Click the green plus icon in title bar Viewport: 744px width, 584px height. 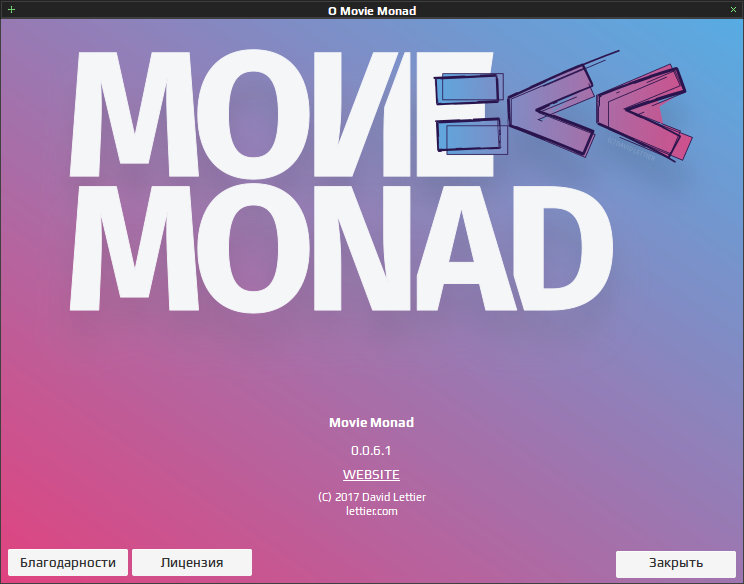pos(11,9)
